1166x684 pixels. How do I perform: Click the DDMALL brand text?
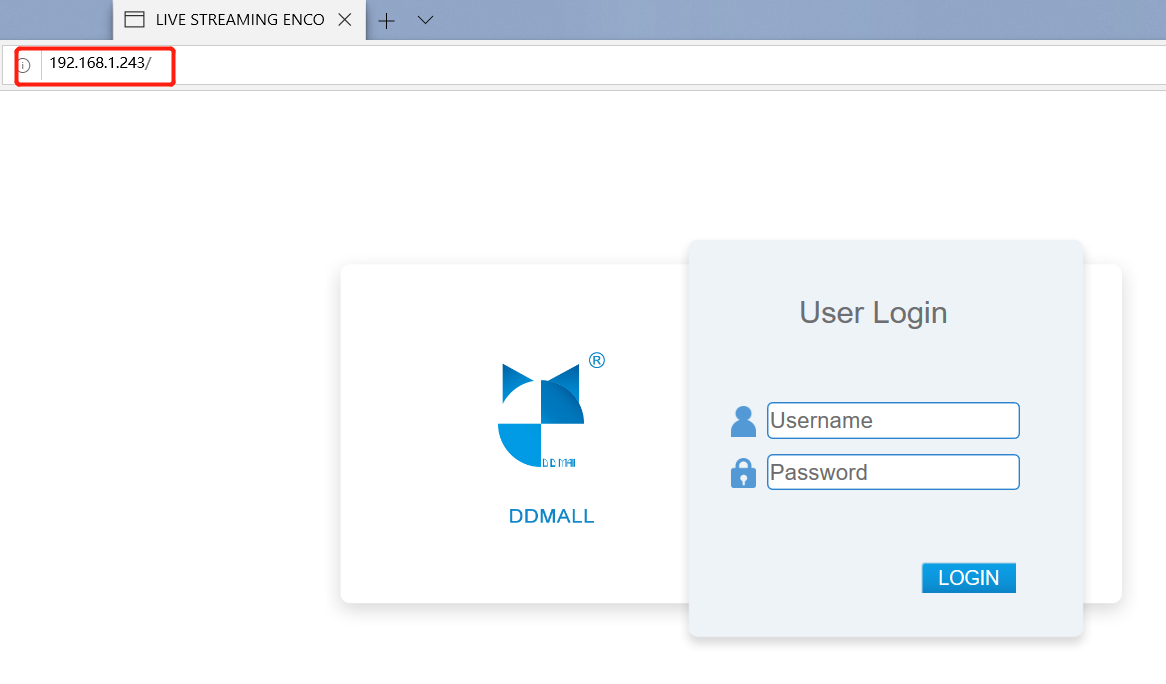click(x=551, y=516)
